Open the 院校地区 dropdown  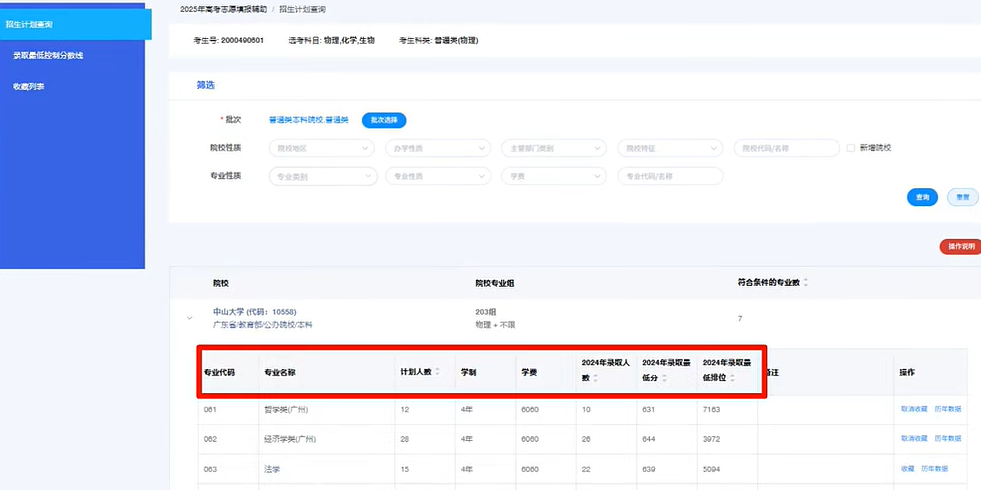pyautogui.click(x=322, y=148)
